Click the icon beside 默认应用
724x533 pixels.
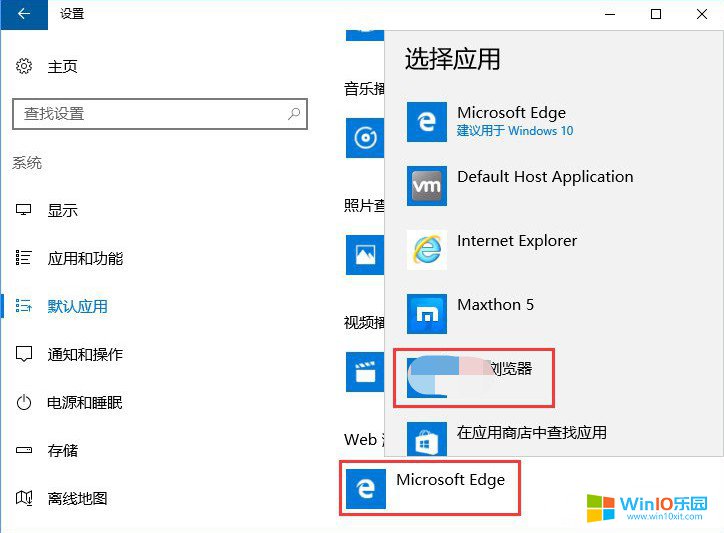24,306
